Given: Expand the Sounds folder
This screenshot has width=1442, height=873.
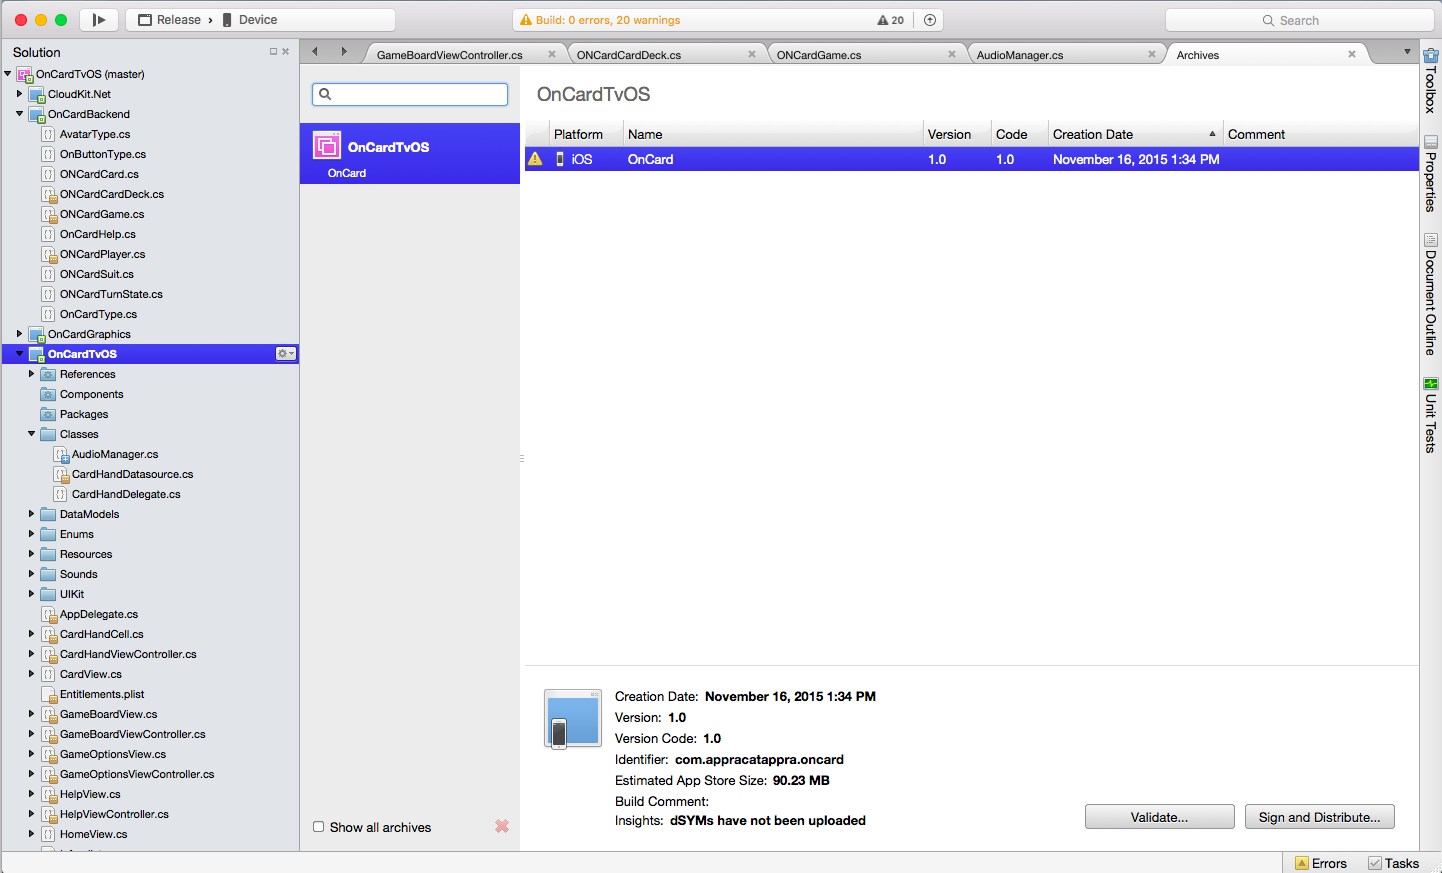Looking at the screenshot, I should 31,574.
